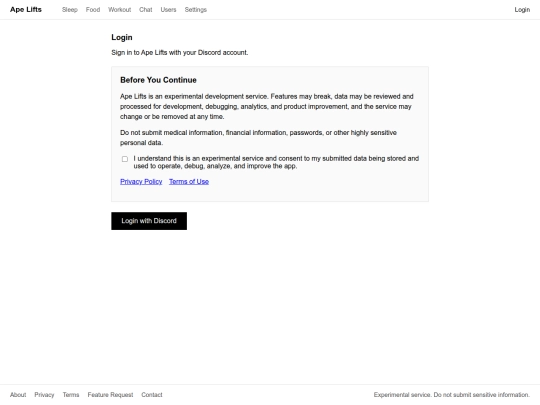Go to the Food section
The image size is (540, 405).
(93, 10)
